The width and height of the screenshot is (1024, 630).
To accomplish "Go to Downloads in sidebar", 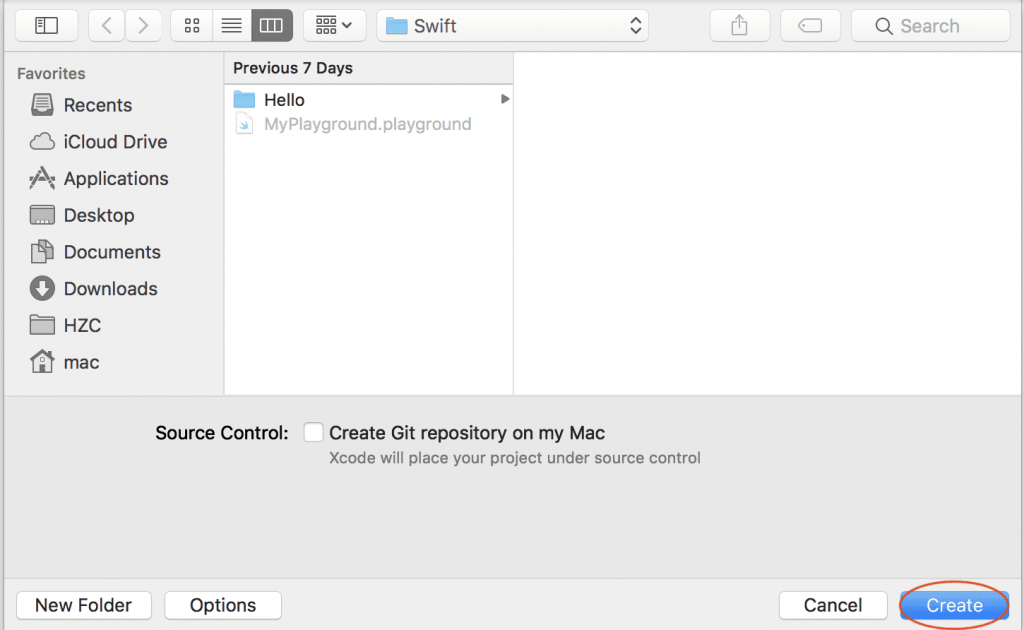I will pyautogui.click(x=110, y=289).
